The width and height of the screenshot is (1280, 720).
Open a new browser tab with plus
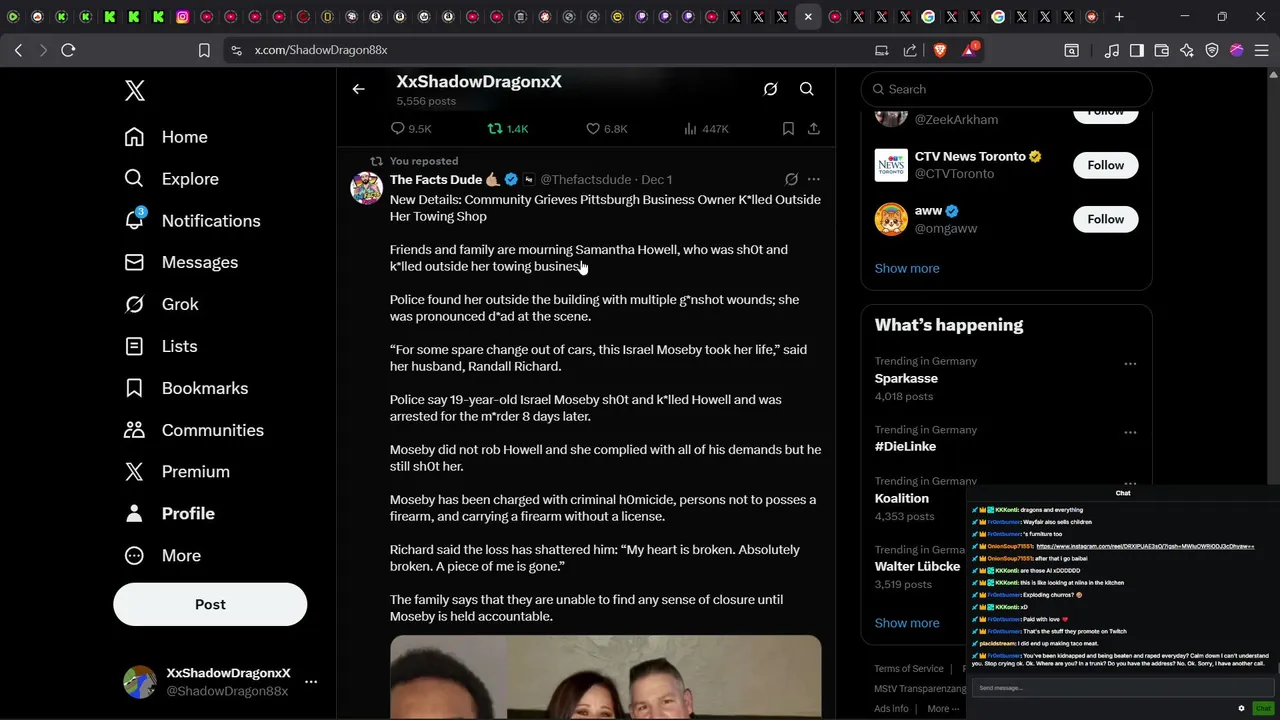[1119, 16]
